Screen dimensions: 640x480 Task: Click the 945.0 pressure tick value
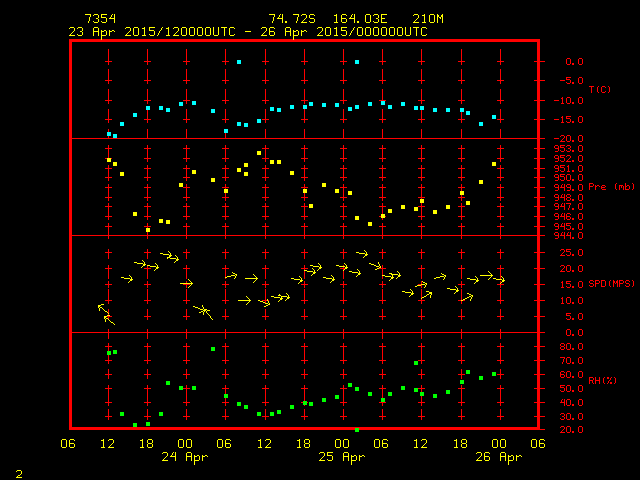[569, 226]
